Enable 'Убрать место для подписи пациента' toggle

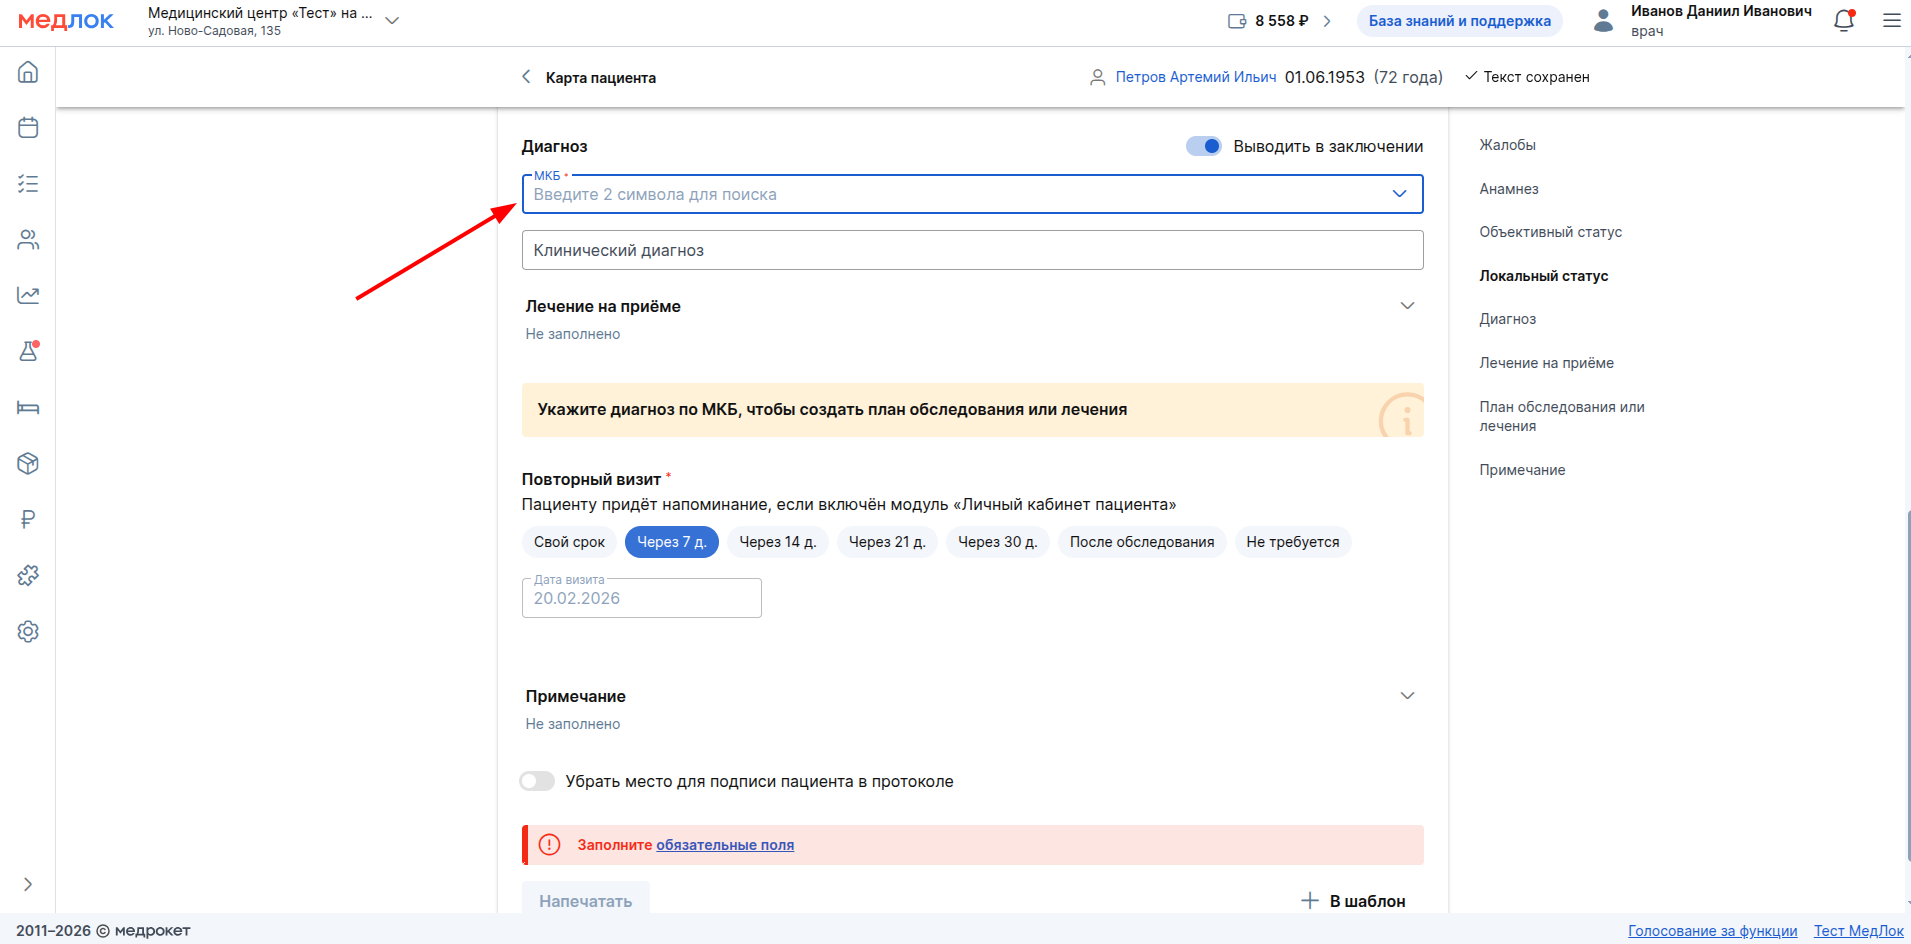pos(537,781)
